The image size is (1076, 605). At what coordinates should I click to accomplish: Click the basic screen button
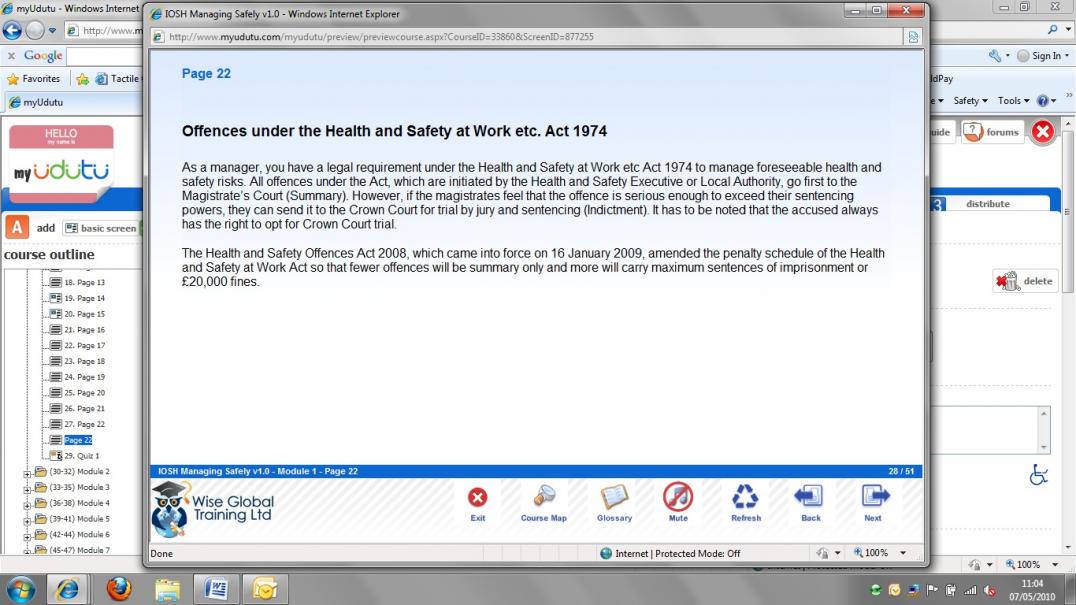pyautogui.click(x=101, y=228)
